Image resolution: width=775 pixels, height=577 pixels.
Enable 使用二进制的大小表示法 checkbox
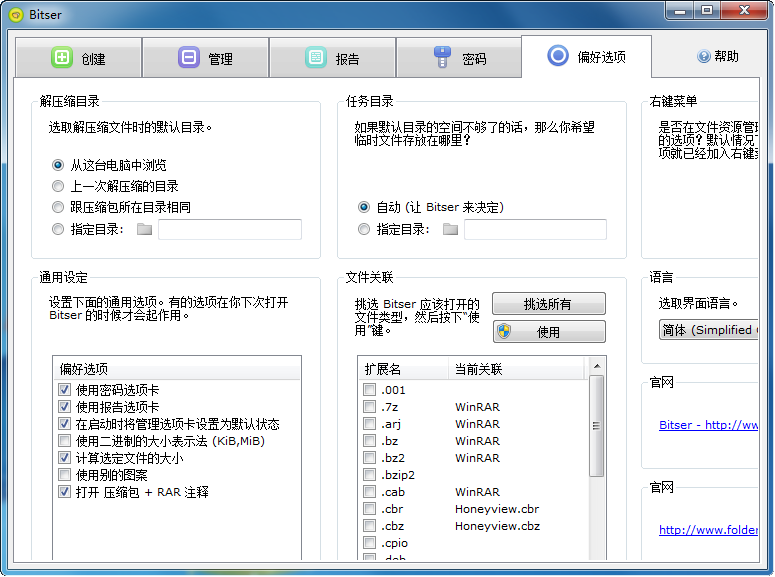point(65,441)
